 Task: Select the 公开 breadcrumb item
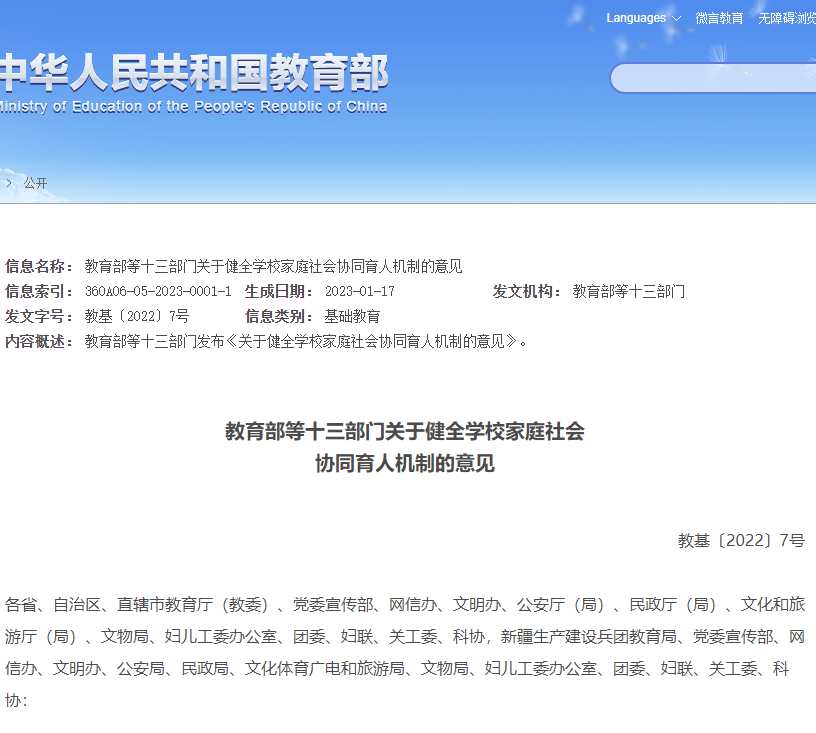coord(36,183)
